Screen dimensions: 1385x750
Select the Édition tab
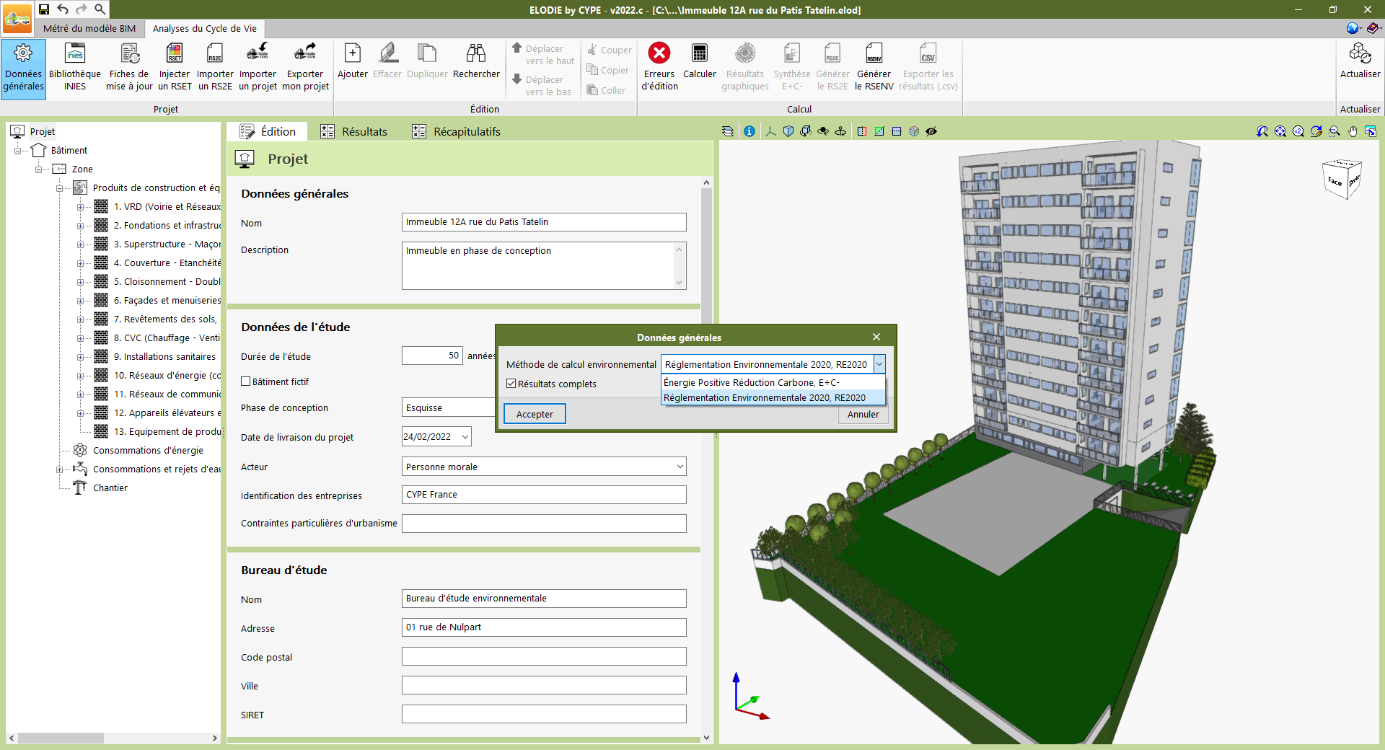[267, 131]
